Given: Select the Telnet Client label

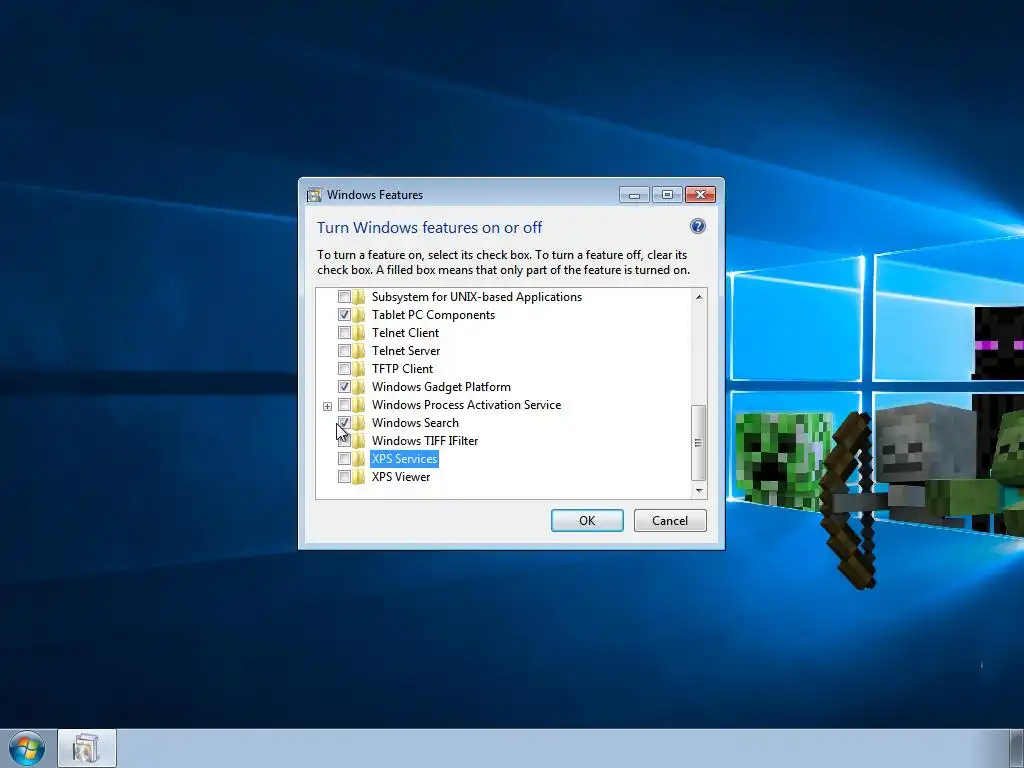Looking at the screenshot, I should 405,333.
